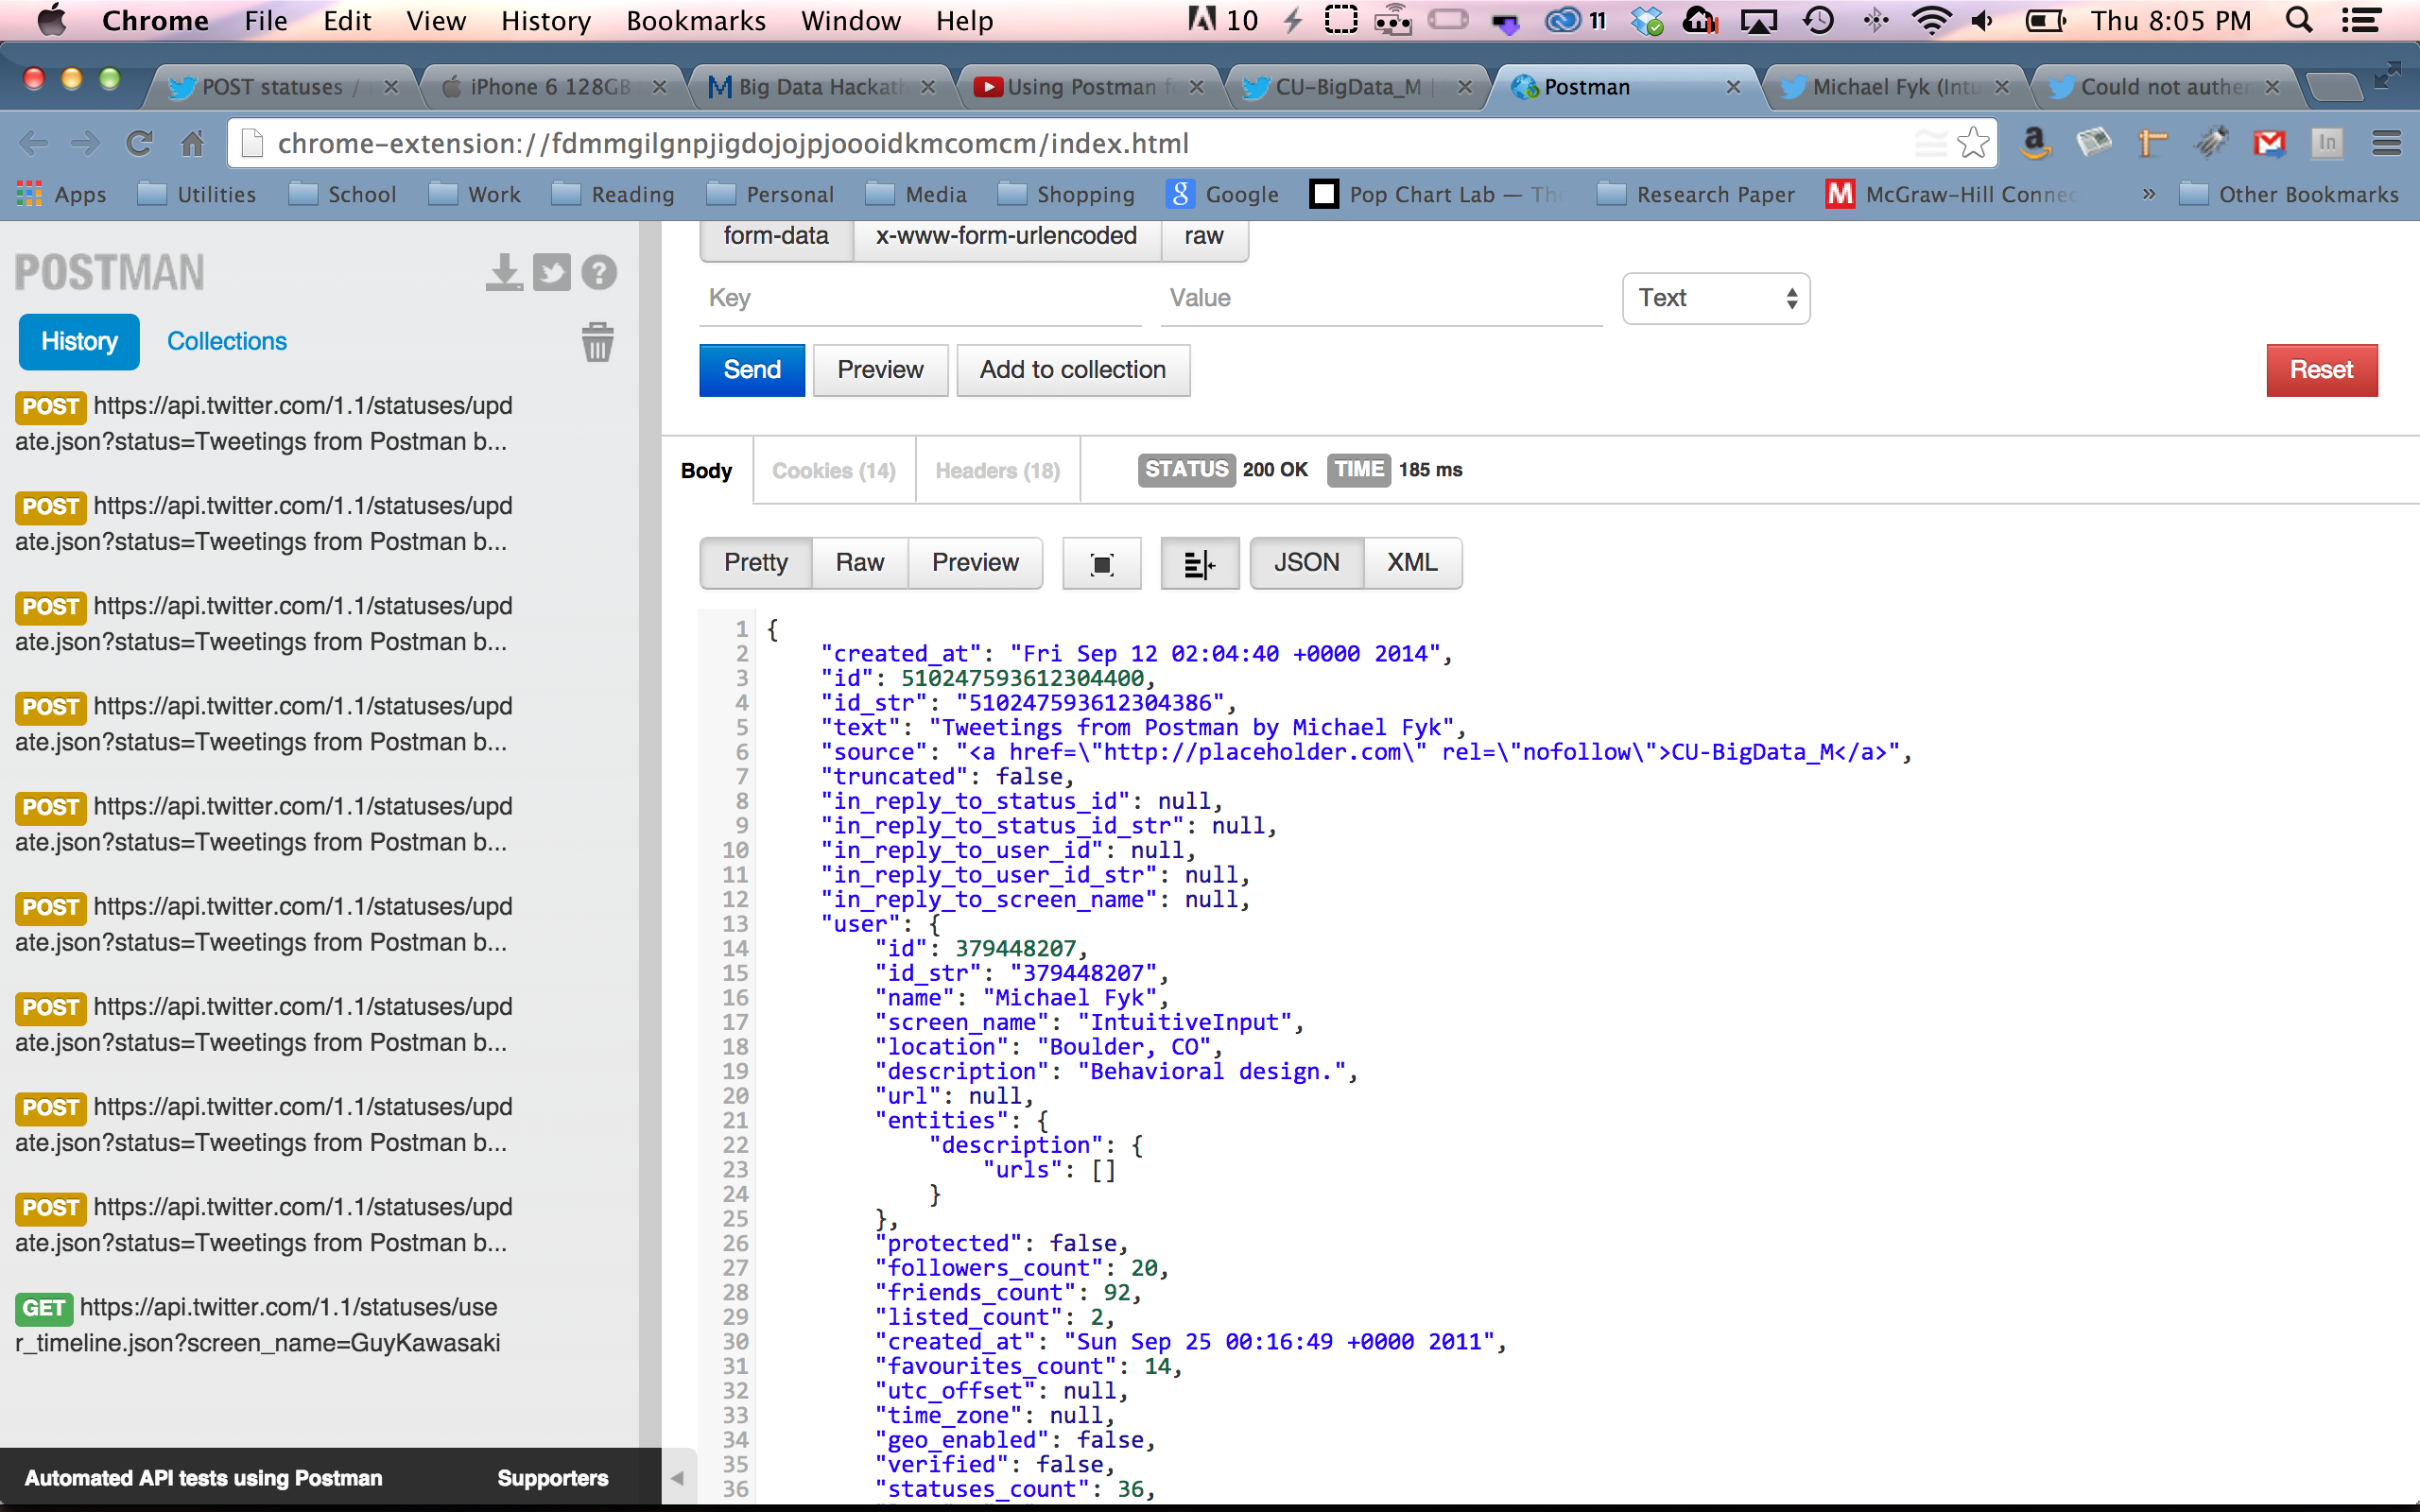Viewport: 2420px width, 1512px height.
Task: Open the Gmail extension icon
Action: click(2268, 143)
